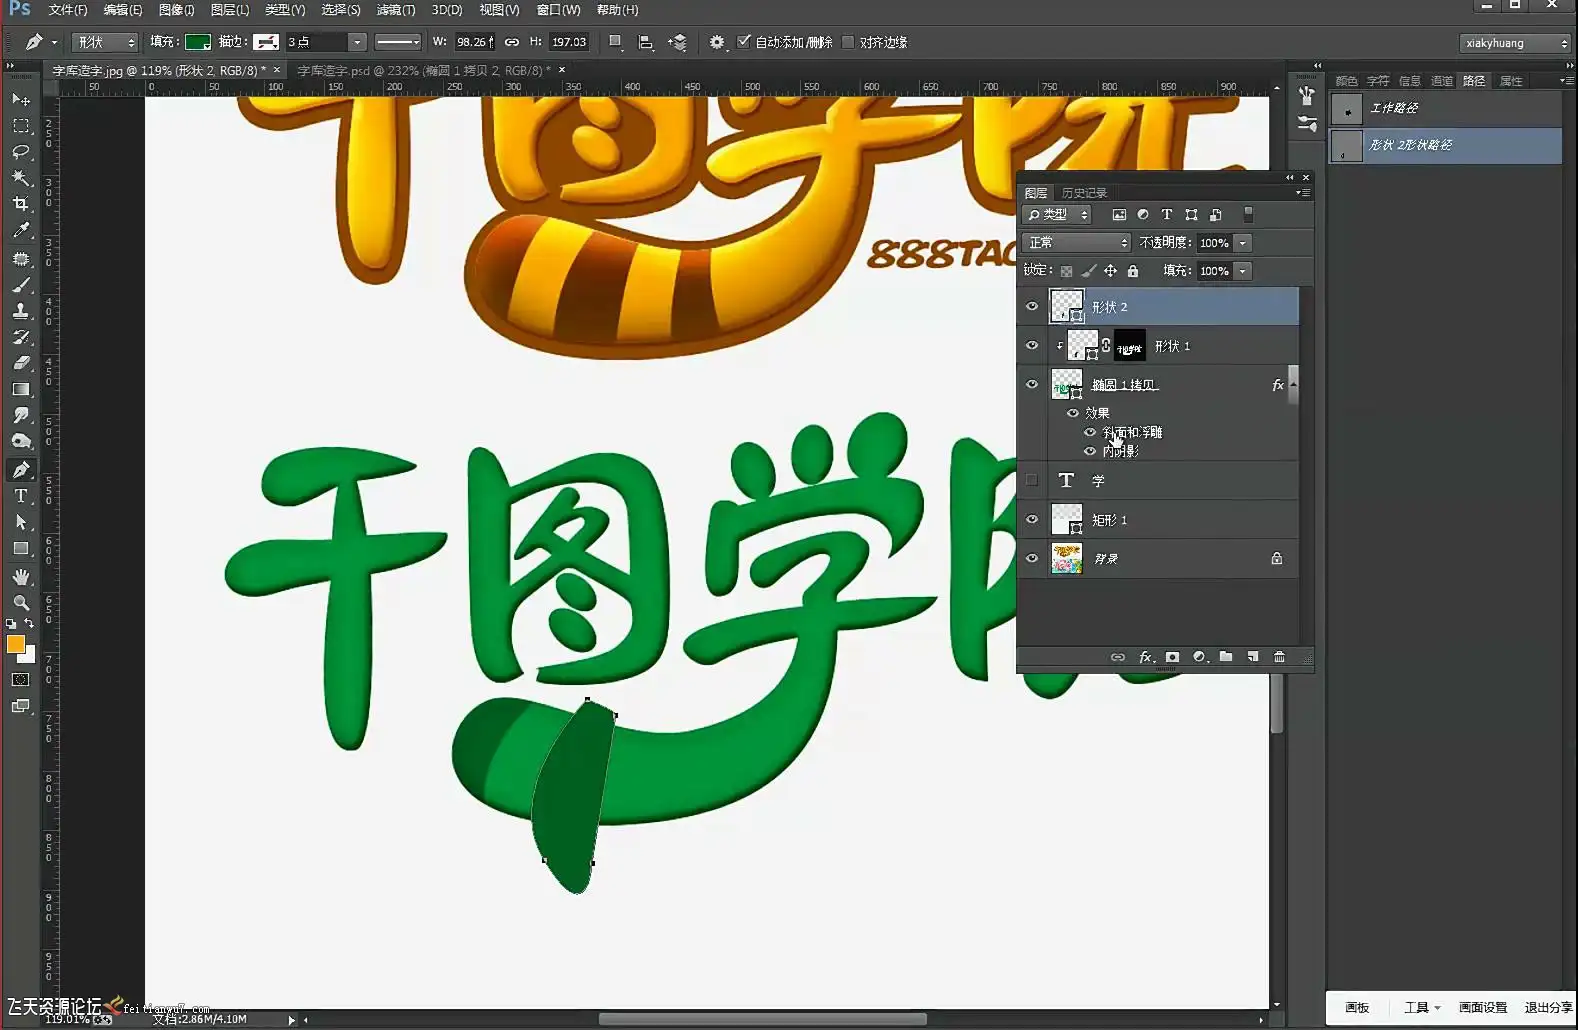Open the 文件(F) menu
This screenshot has width=1578, height=1030.
point(68,10)
